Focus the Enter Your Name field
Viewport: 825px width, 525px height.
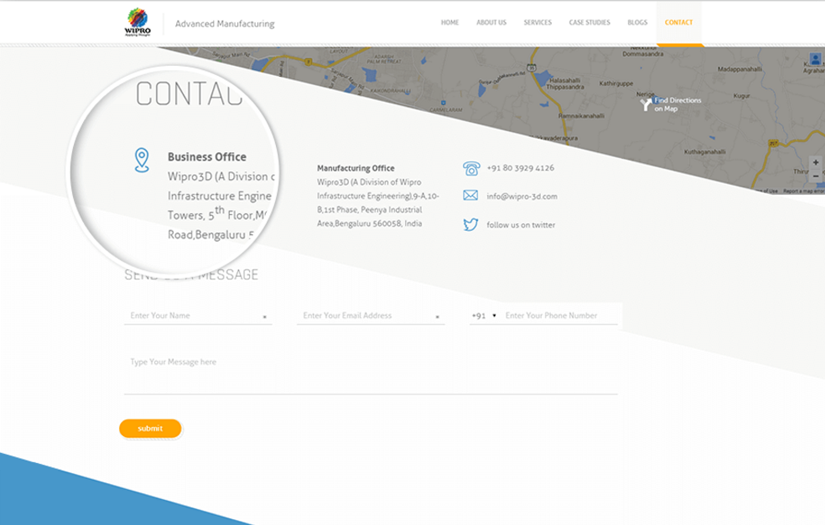(198, 316)
